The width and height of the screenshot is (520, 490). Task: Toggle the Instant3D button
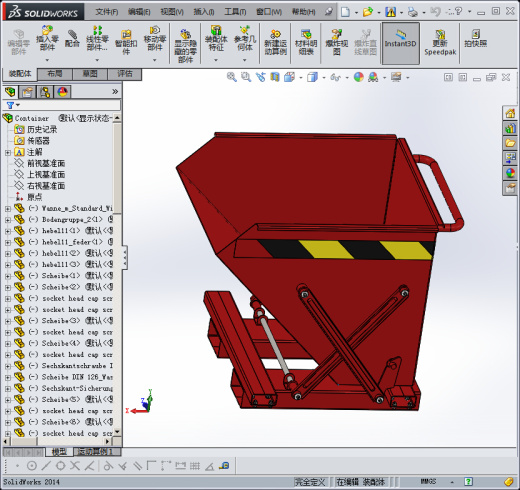(x=400, y=43)
